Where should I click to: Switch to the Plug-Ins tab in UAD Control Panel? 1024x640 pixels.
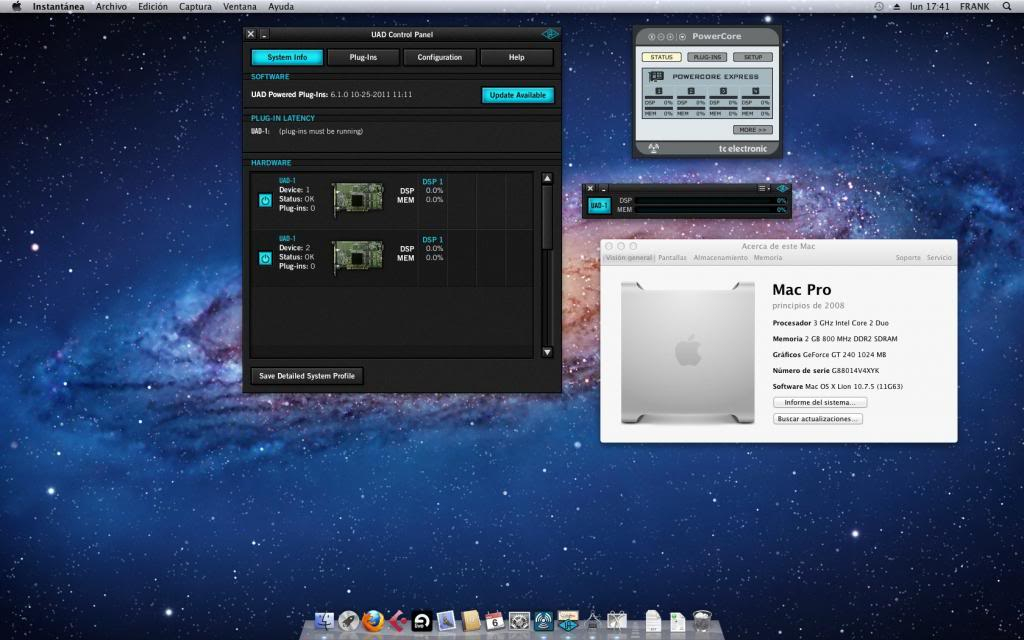363,57
